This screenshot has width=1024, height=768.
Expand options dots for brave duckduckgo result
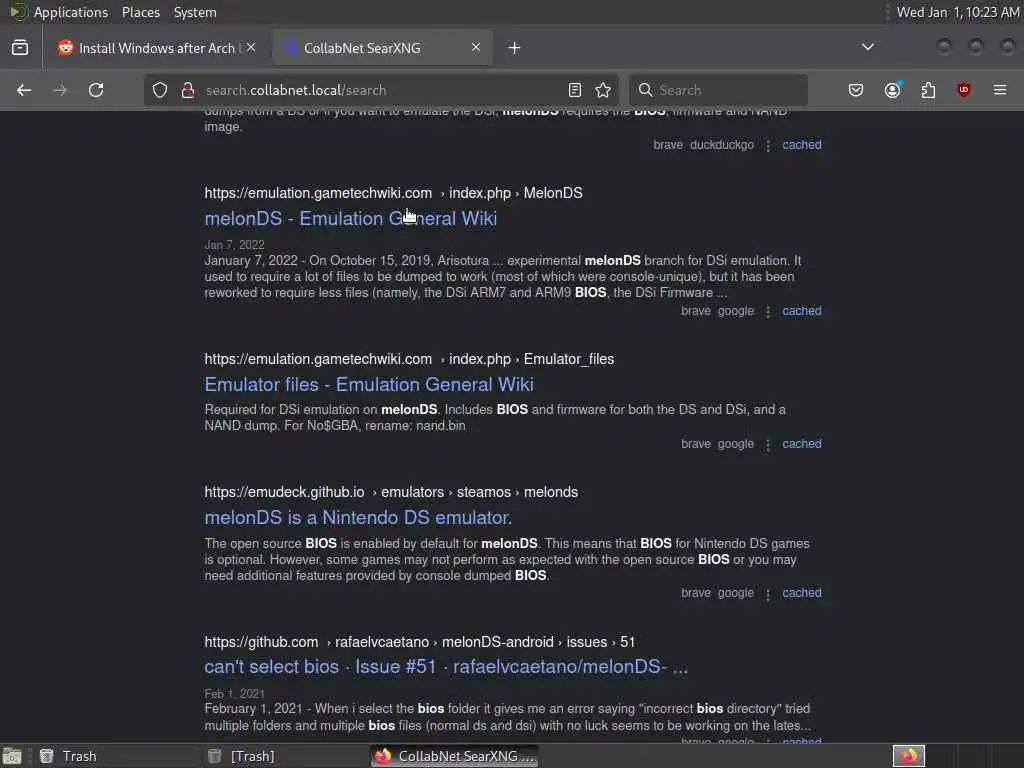point(768,146)
